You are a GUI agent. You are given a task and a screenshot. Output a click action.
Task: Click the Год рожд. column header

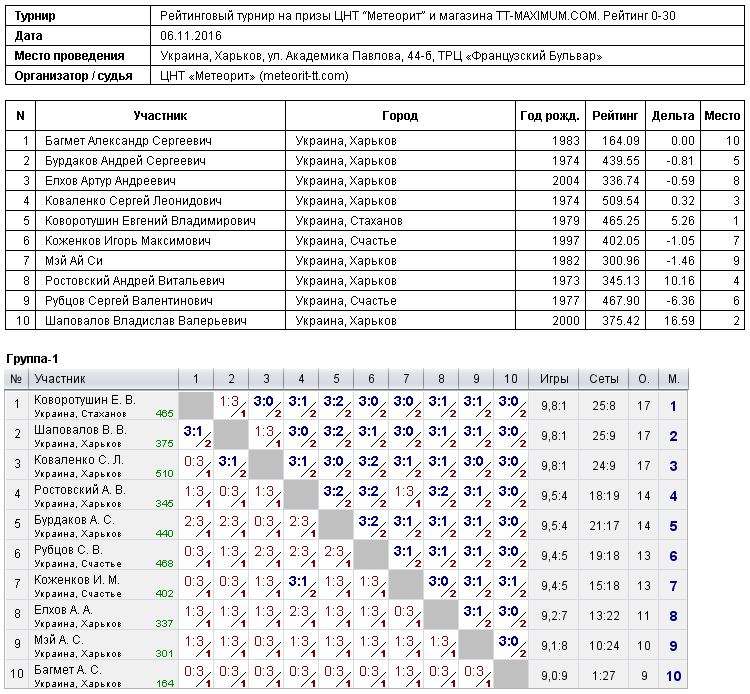pyautogui.click(x=551, y=116)
